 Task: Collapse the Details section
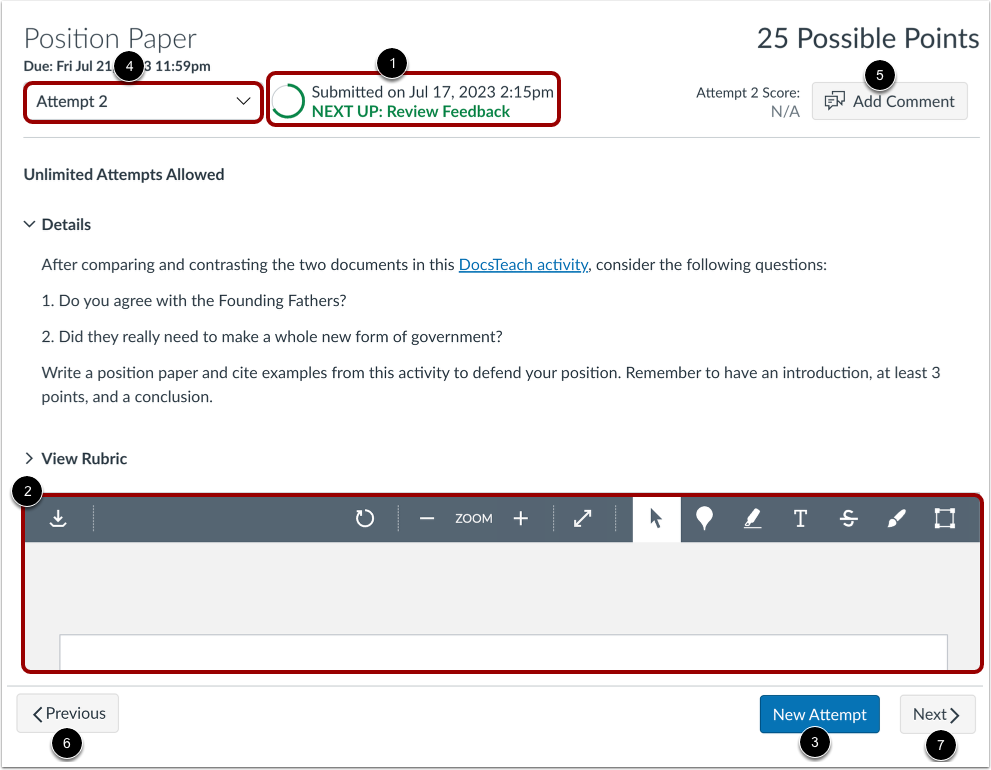(x=58, y=224)
